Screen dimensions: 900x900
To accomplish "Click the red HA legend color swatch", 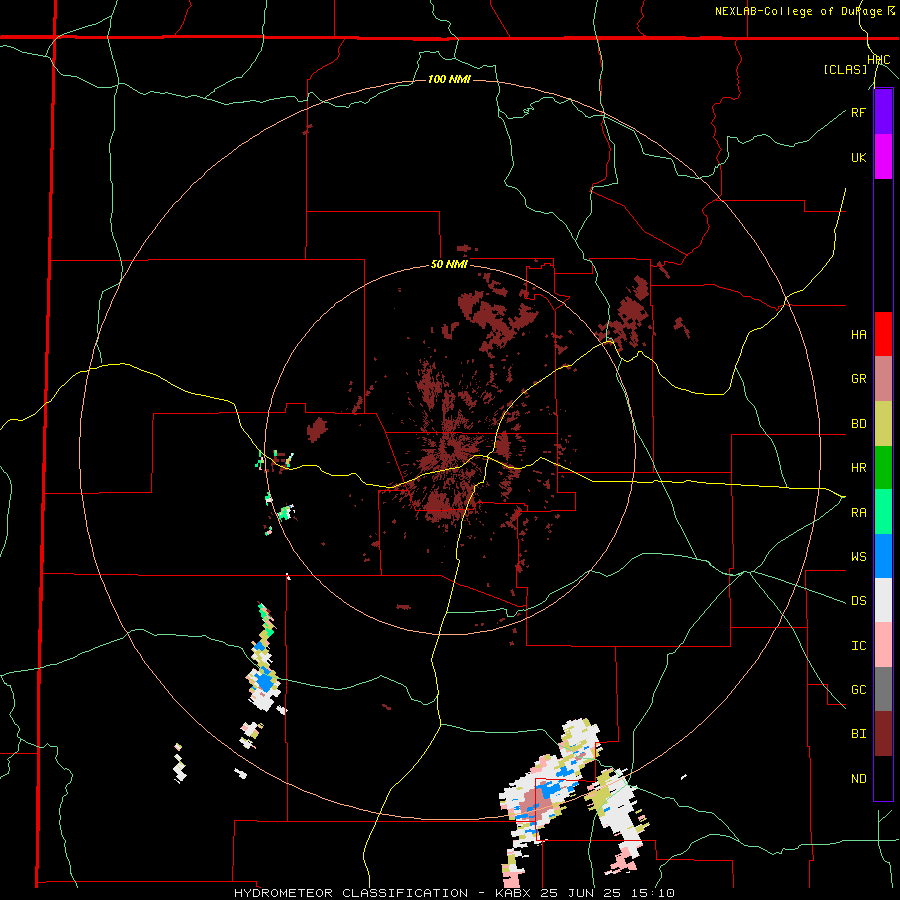I will coord(883,334).
